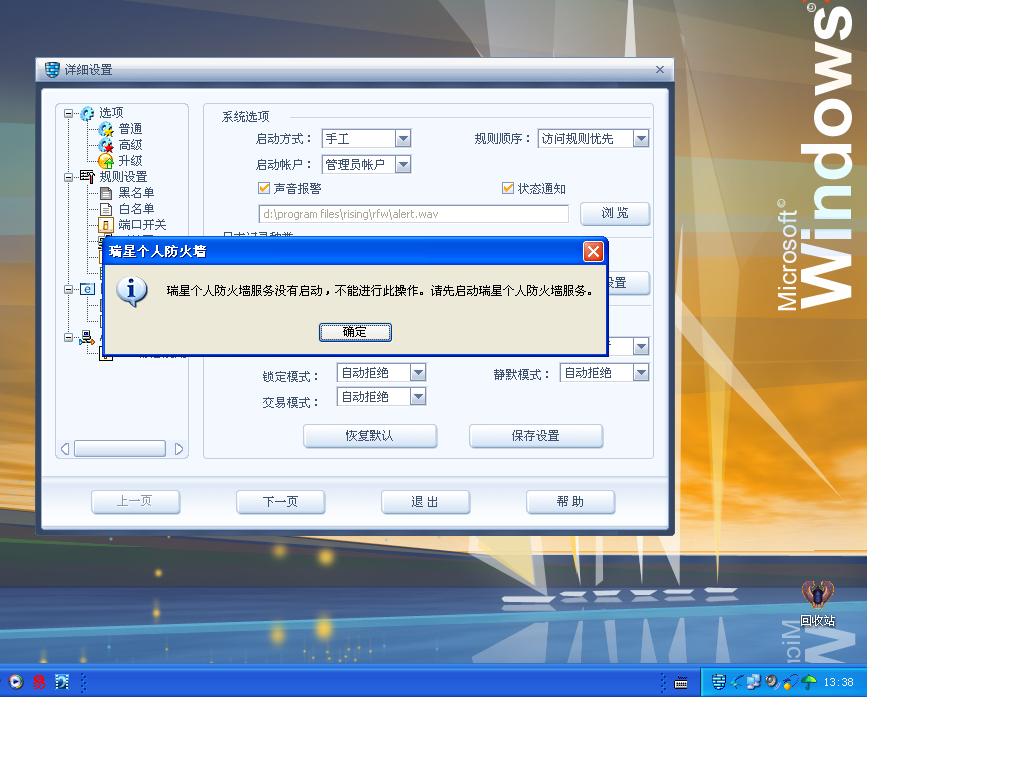This screenshot has height=768, width=1024.
Task: Select 升级 in the options tree
Action: 130,161
